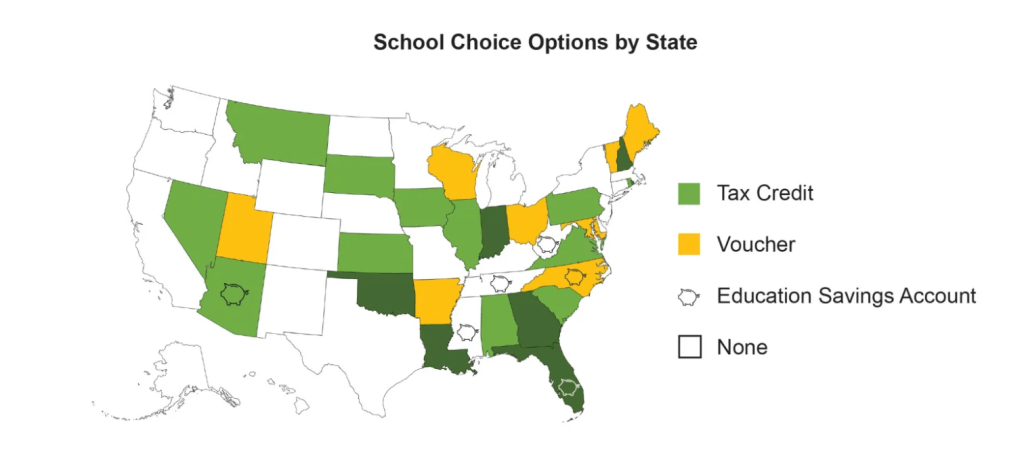Viewport: 1024px width, 455px height.
Task: Select the Tax Credit legend label
Action: [x=765, y=193]
